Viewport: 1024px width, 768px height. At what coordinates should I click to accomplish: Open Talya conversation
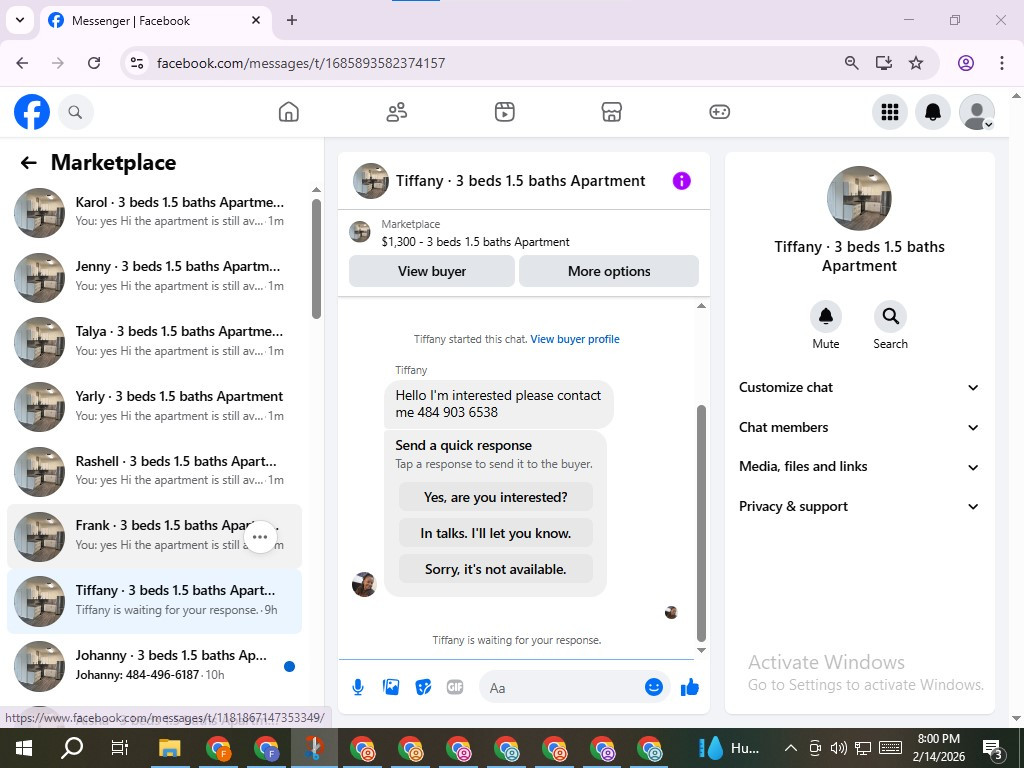click(x=155, y=342)
